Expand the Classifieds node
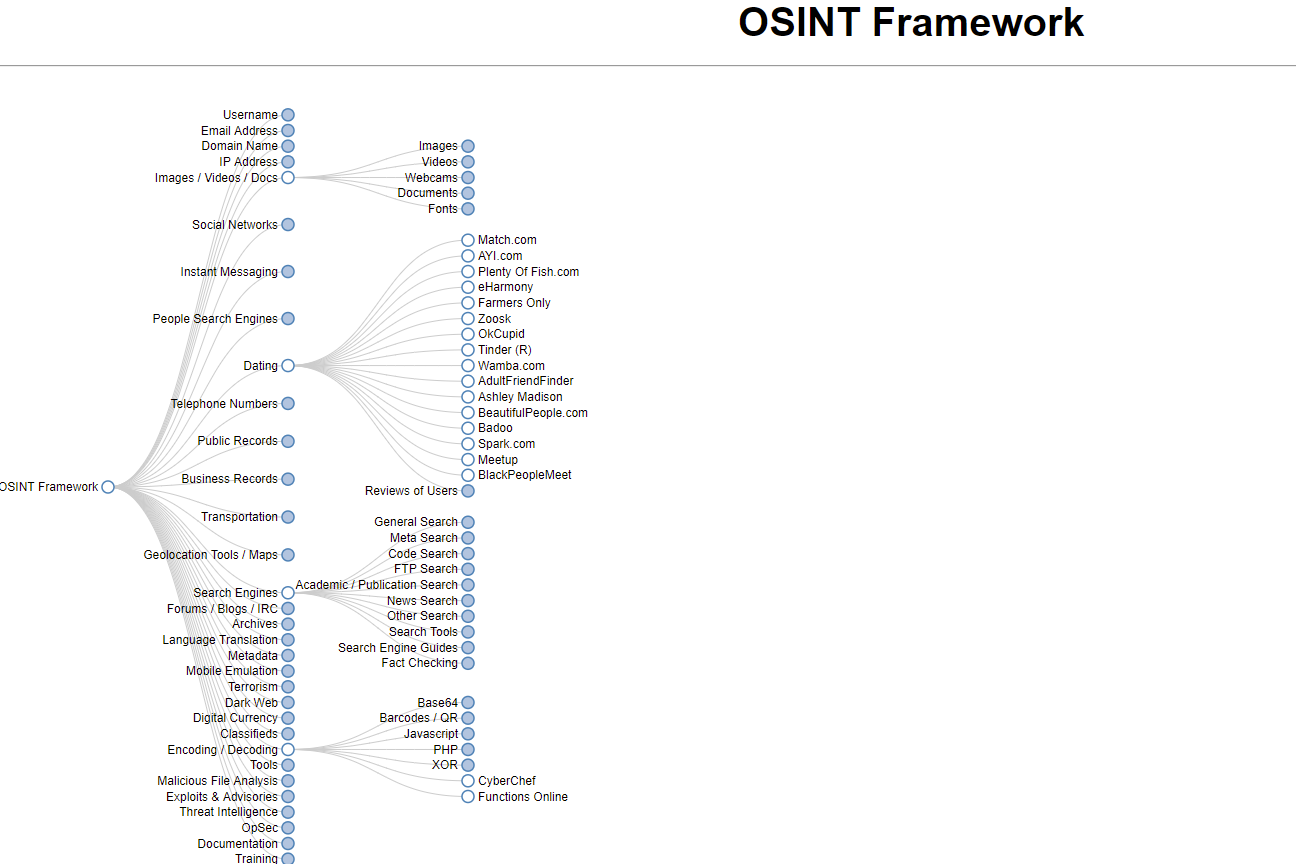 pyautogui.click(x=288, y=734)
